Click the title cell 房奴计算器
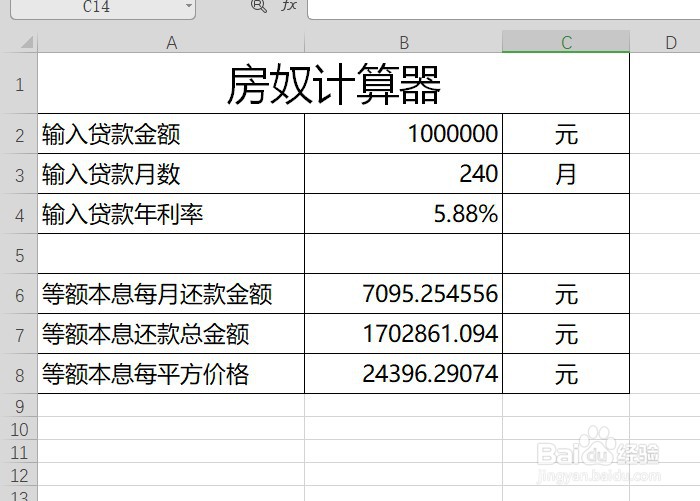The height and width of the screenshot is (501, 700). (x=333, y=84)
